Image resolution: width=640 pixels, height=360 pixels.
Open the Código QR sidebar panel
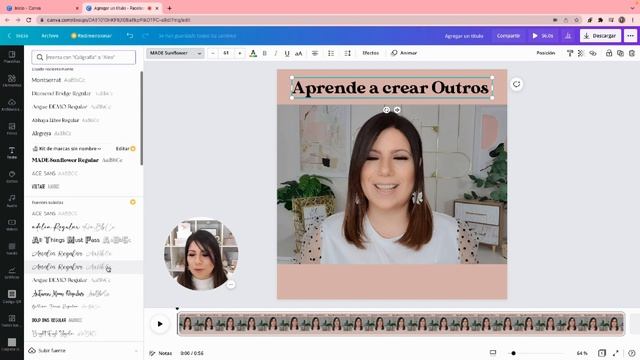(x=12, y=296)
